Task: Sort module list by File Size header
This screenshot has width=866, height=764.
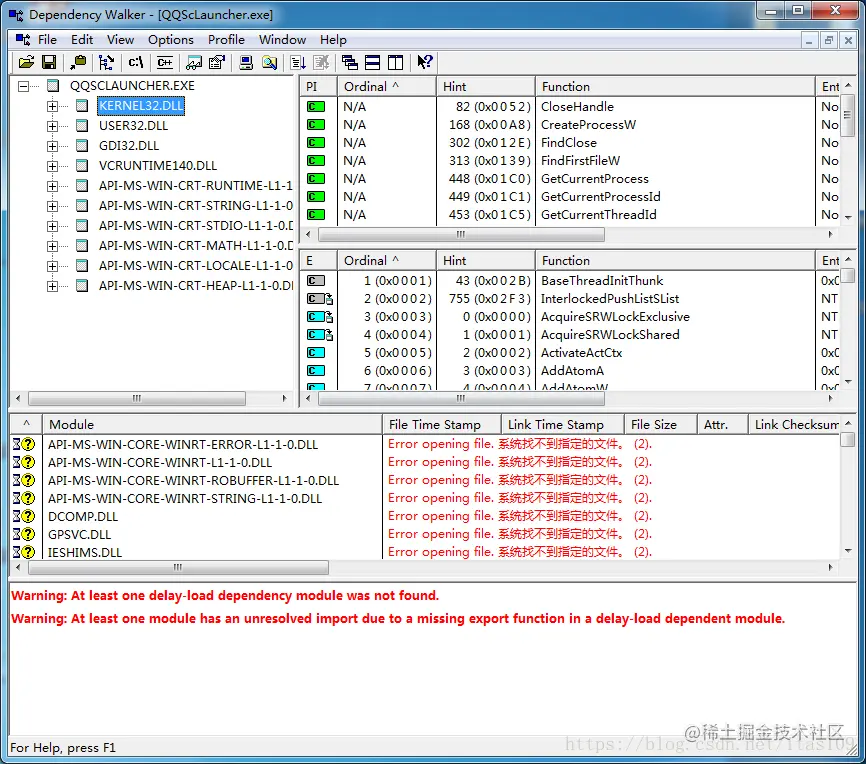Action: pos(661,425)
